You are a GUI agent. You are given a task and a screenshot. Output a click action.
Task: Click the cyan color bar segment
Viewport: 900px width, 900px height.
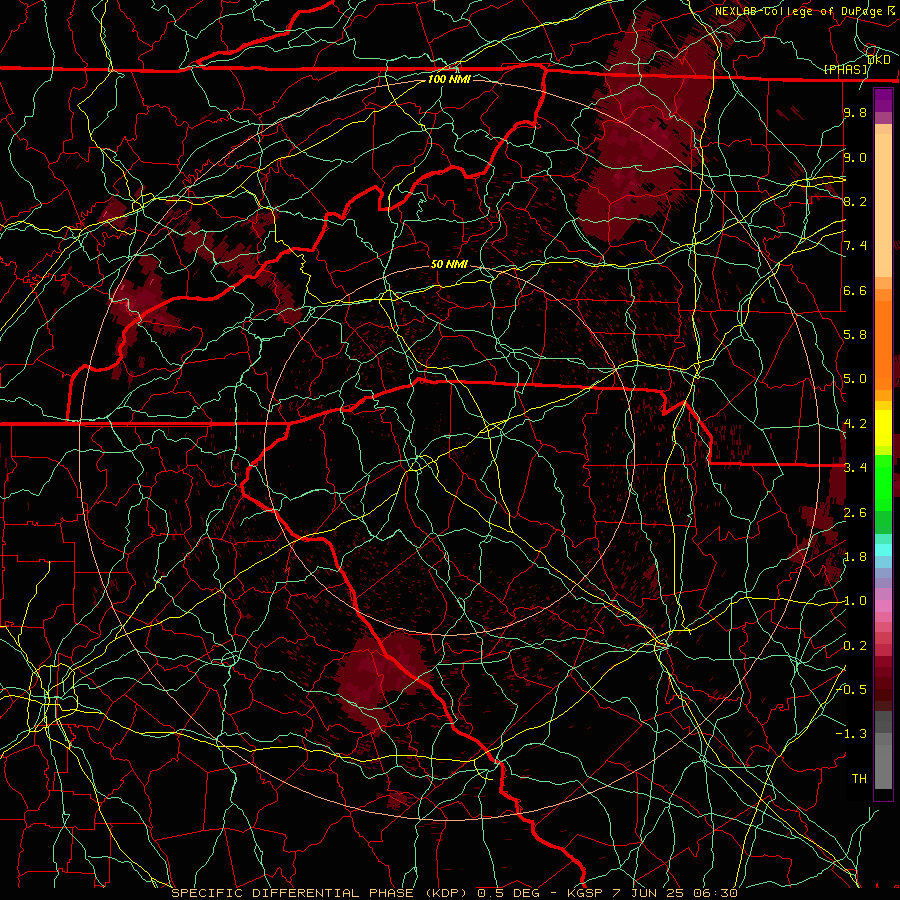pos(883,550)
